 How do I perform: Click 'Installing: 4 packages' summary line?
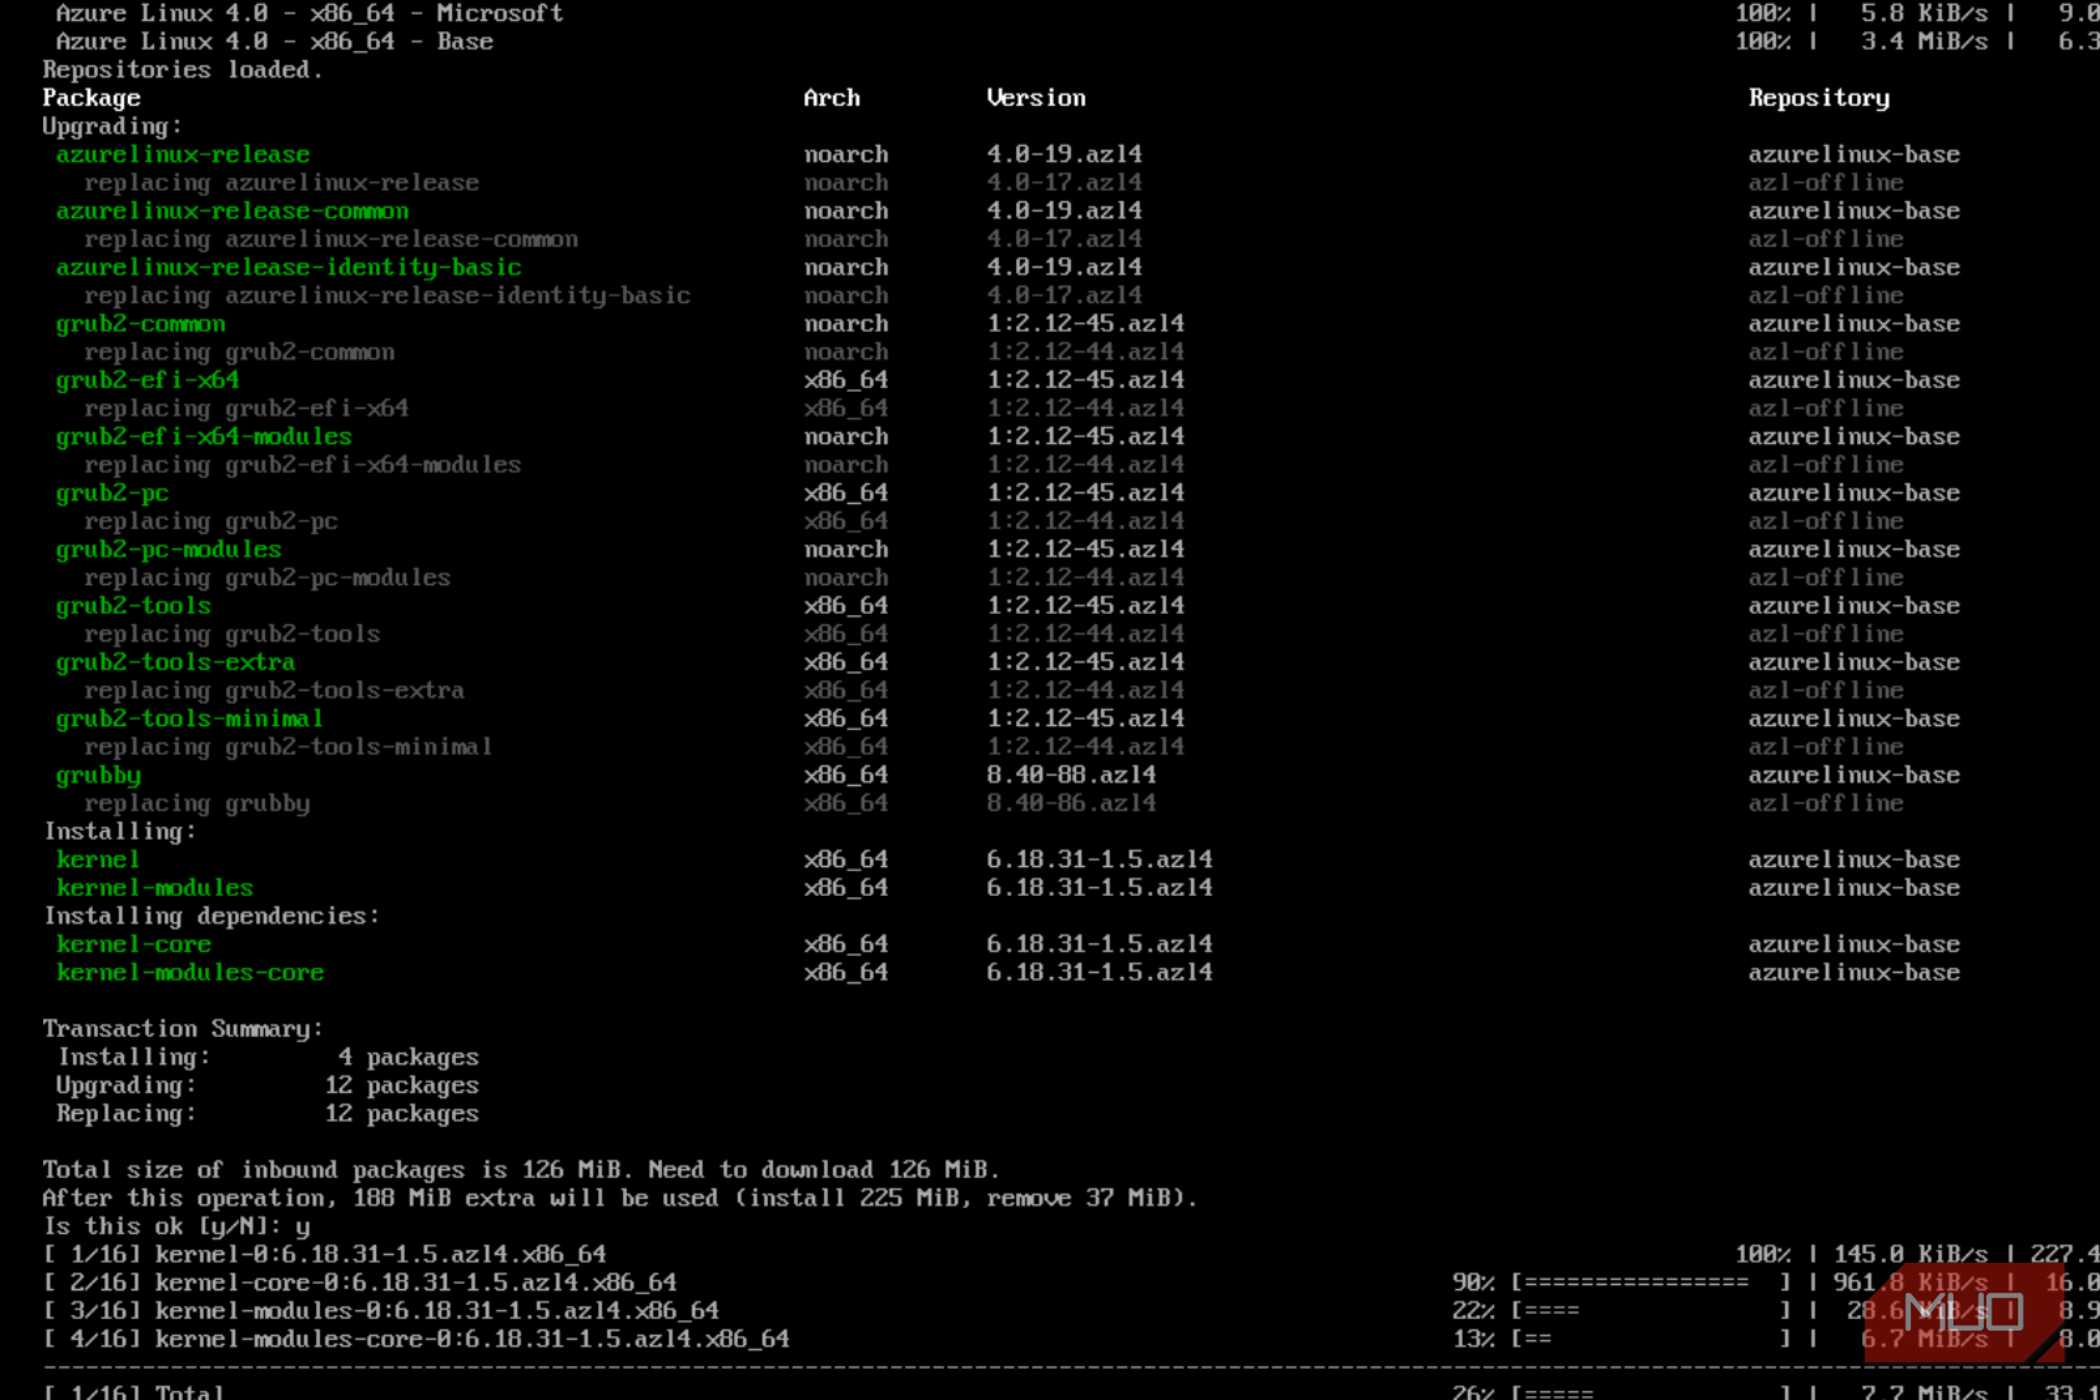(x=267, y=1058)
